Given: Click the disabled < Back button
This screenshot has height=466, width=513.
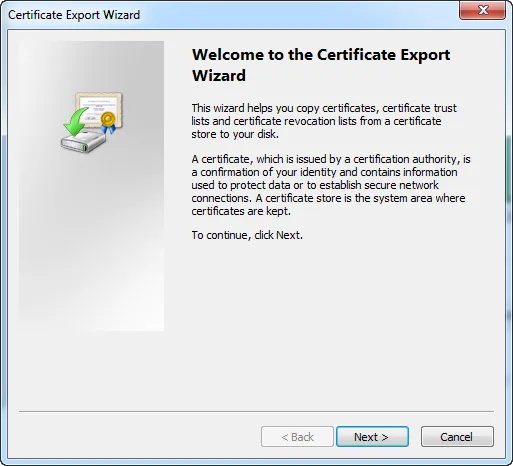Looking at the screenshot, I should [297, 436].
